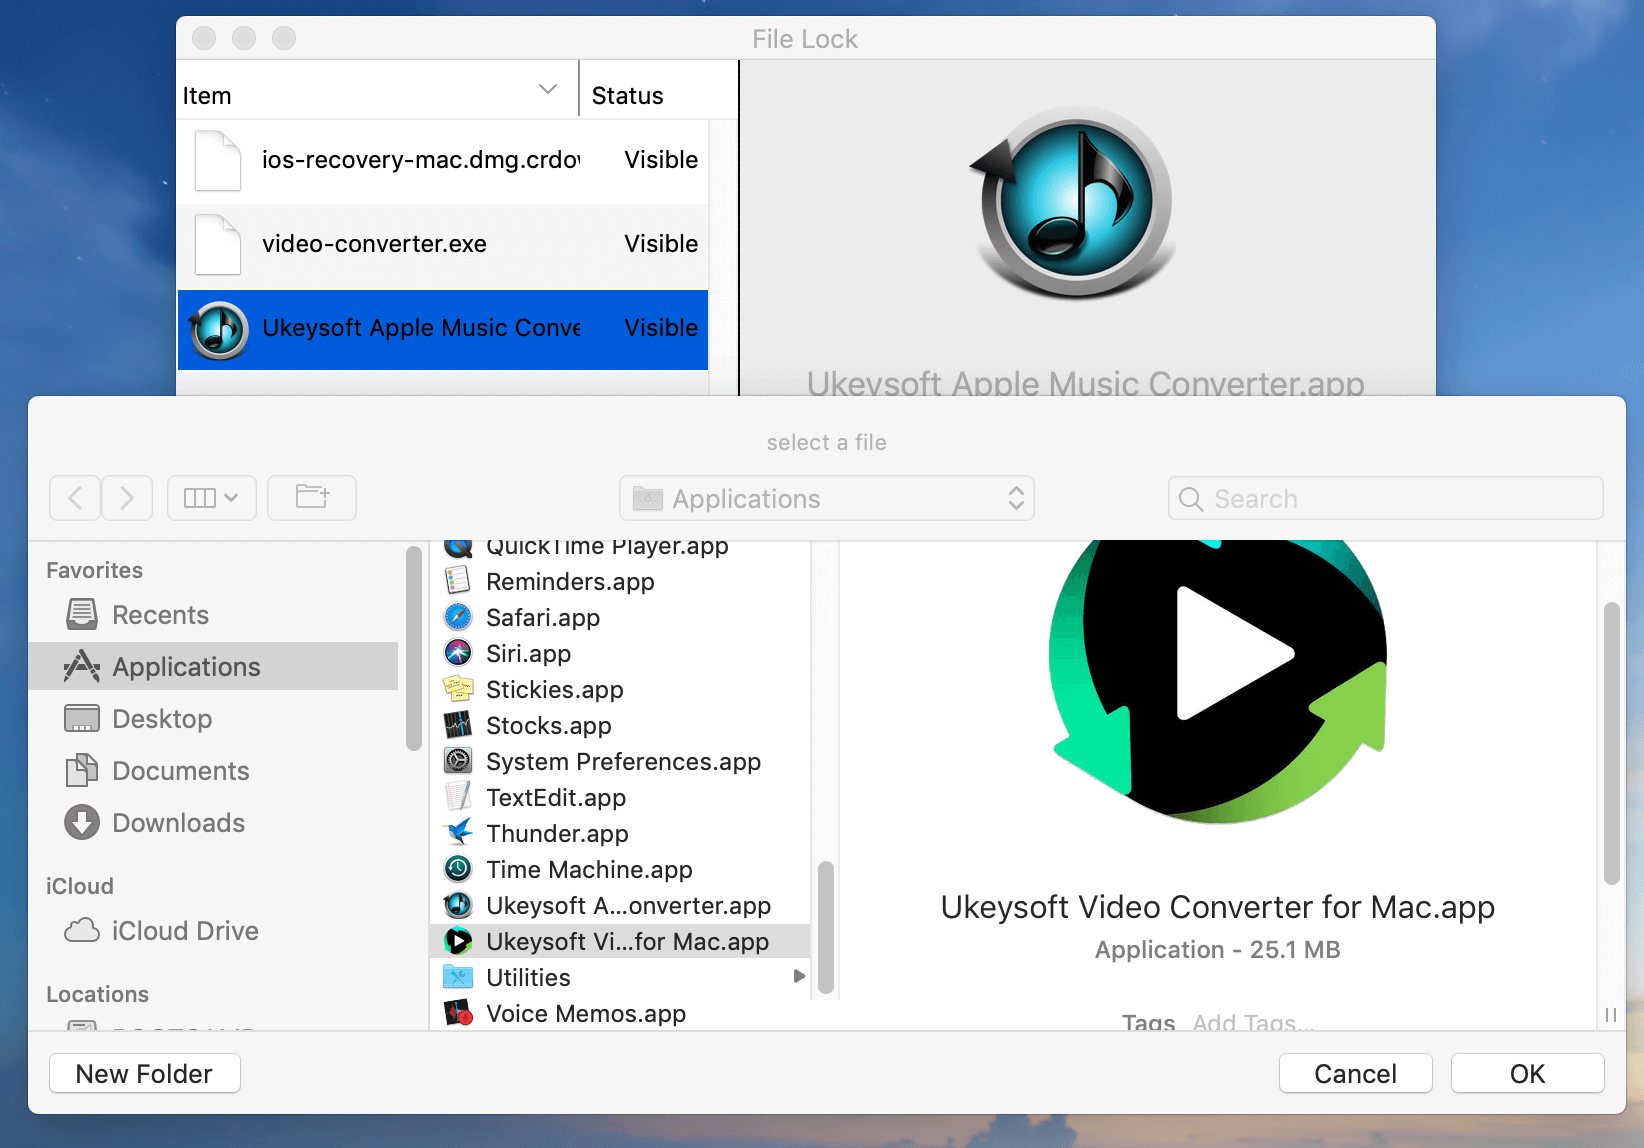1644x1148 pixels.
Task: Click Visible status of video-converter.exe
Action: pos(661,244)
